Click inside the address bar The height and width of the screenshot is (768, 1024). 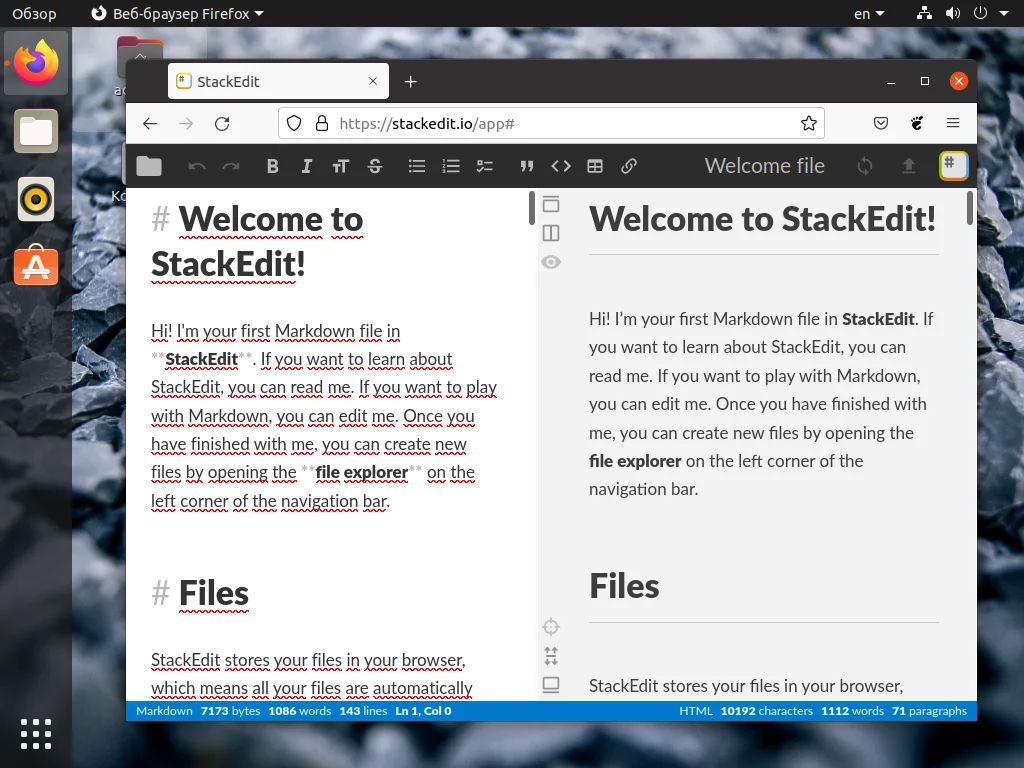tap(550, 123)
